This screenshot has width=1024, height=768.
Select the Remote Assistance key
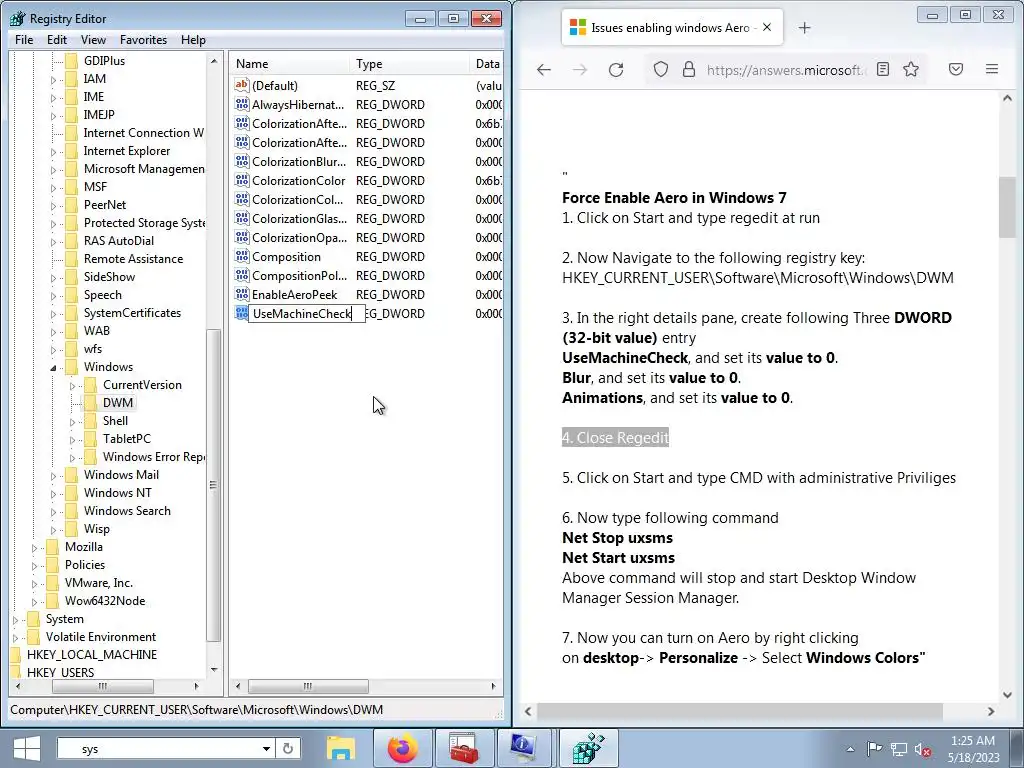[133, 259]
